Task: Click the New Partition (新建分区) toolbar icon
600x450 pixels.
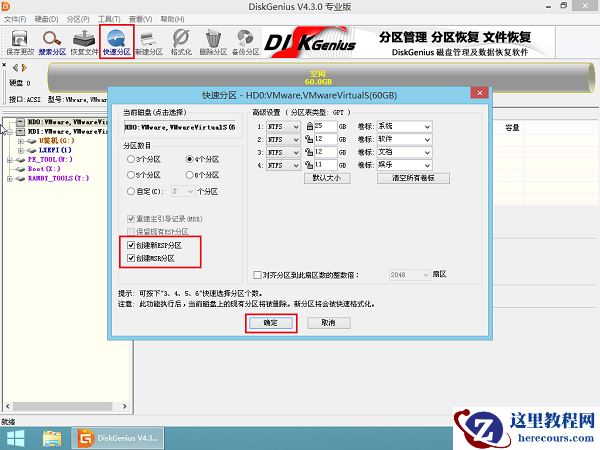Action: click(149, 42)
